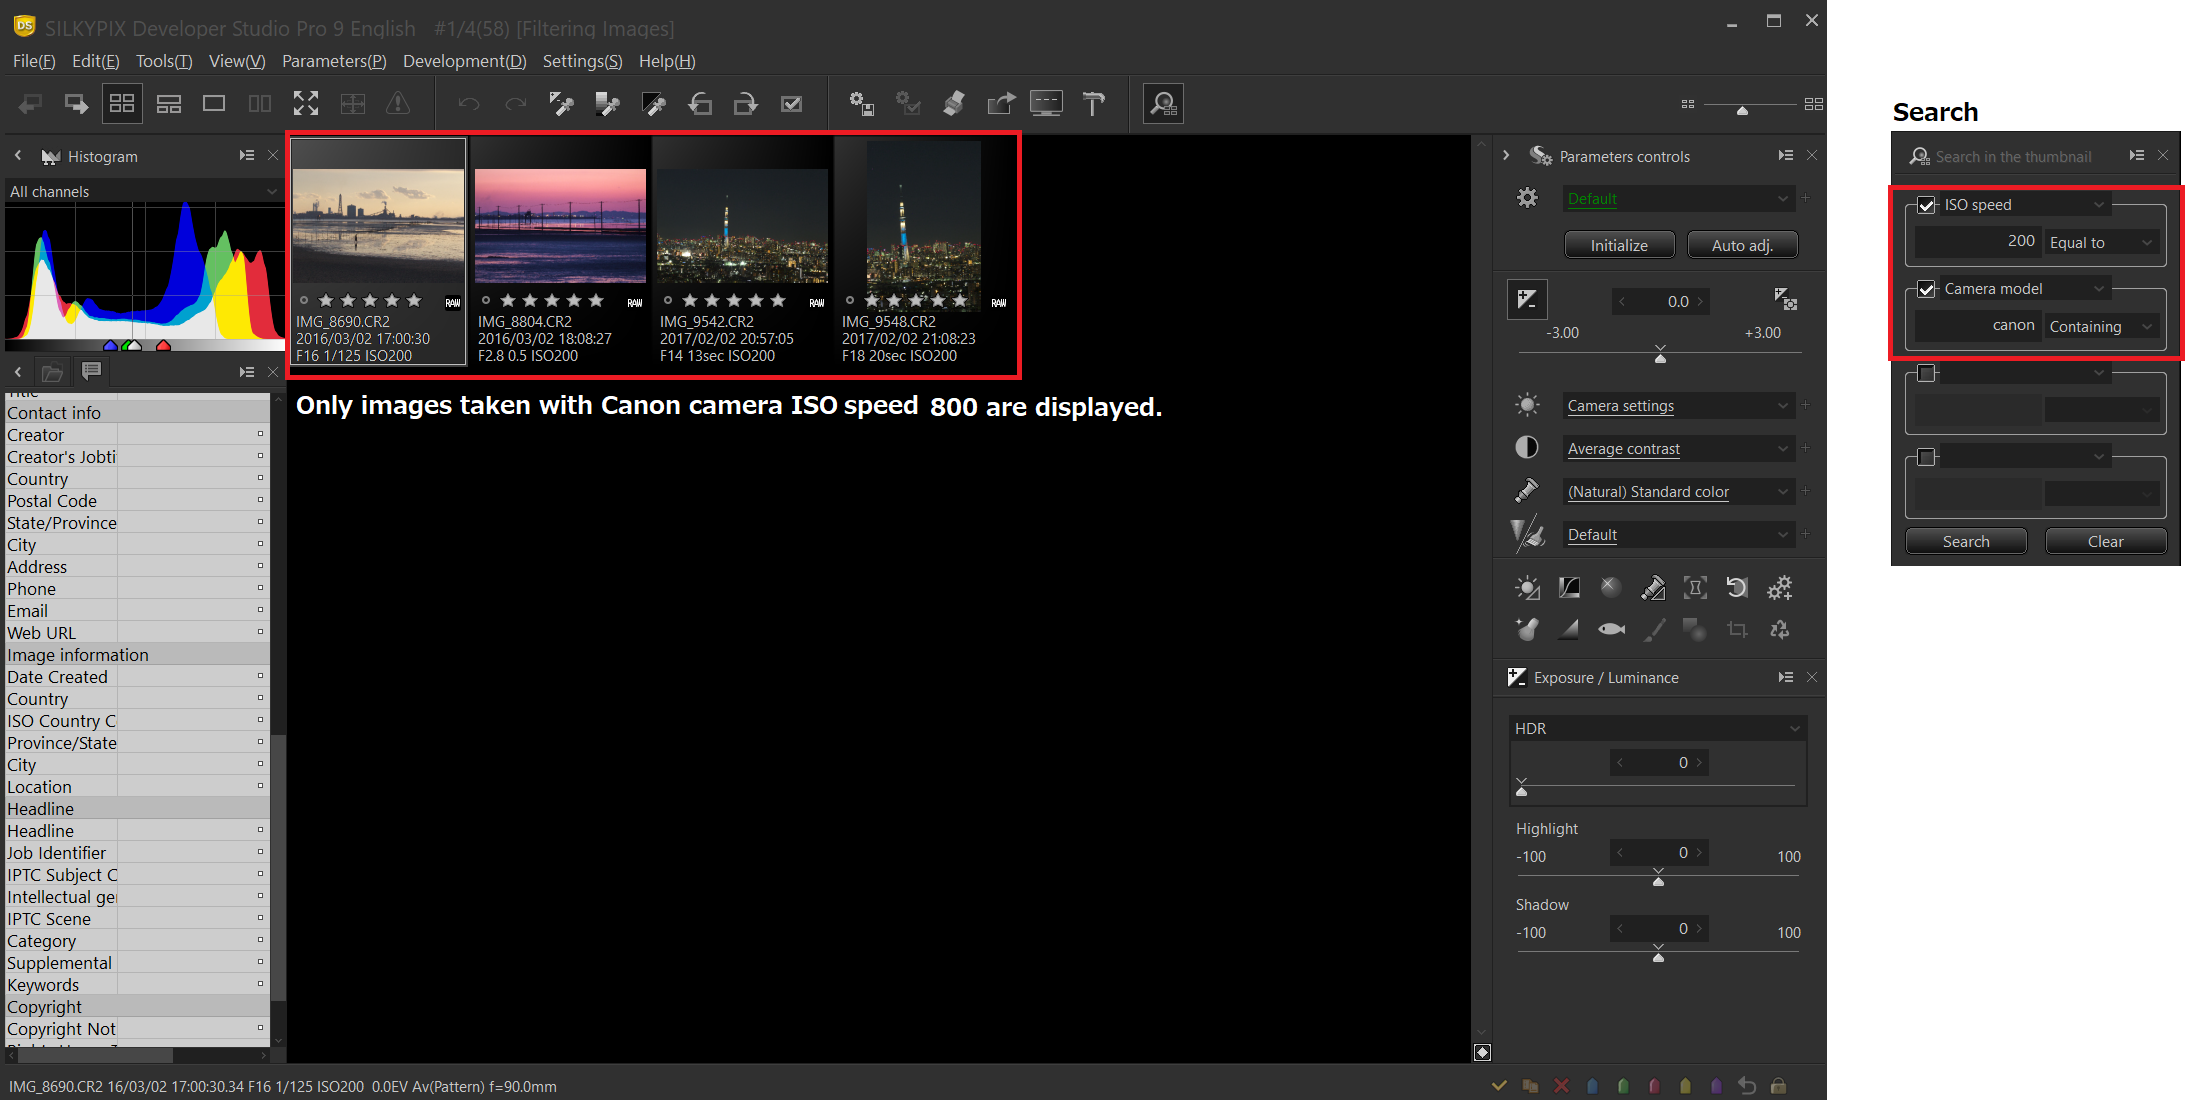Click the sharpness noise reduction icon

pyautogui.click(x=1527, y=535)
